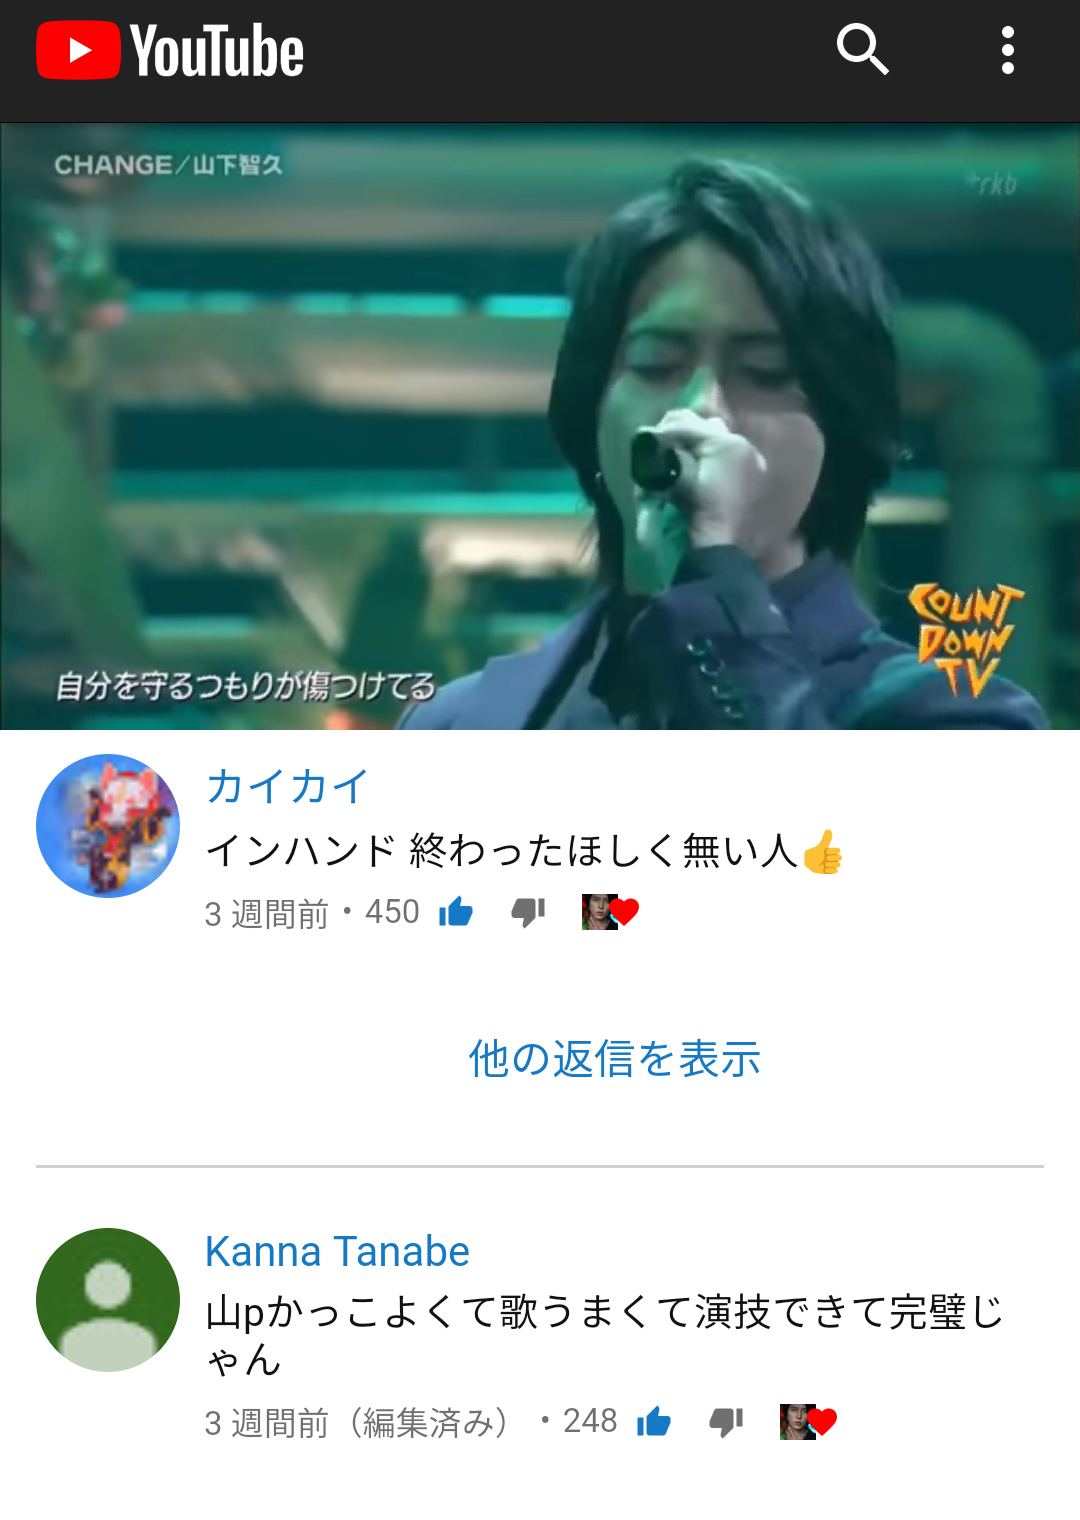Screen dimensions: 1080x1520
Task: Open the Kanna Tanabe channel name link
Action: 337,1252
